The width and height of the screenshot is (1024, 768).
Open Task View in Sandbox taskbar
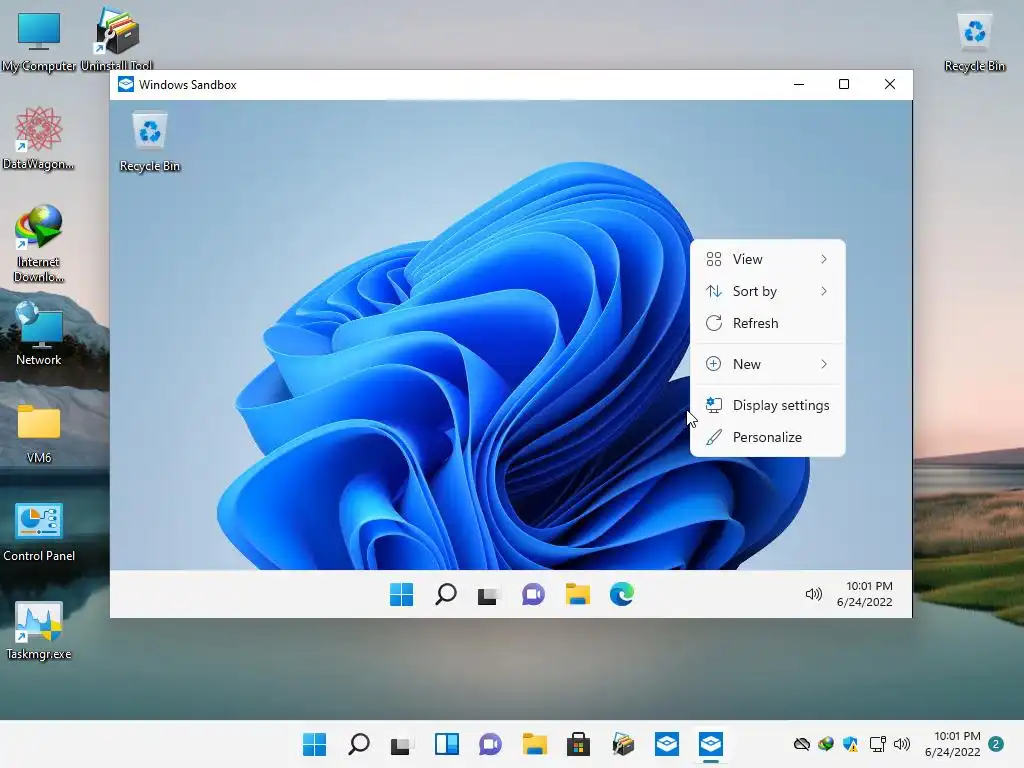[487, 596]
